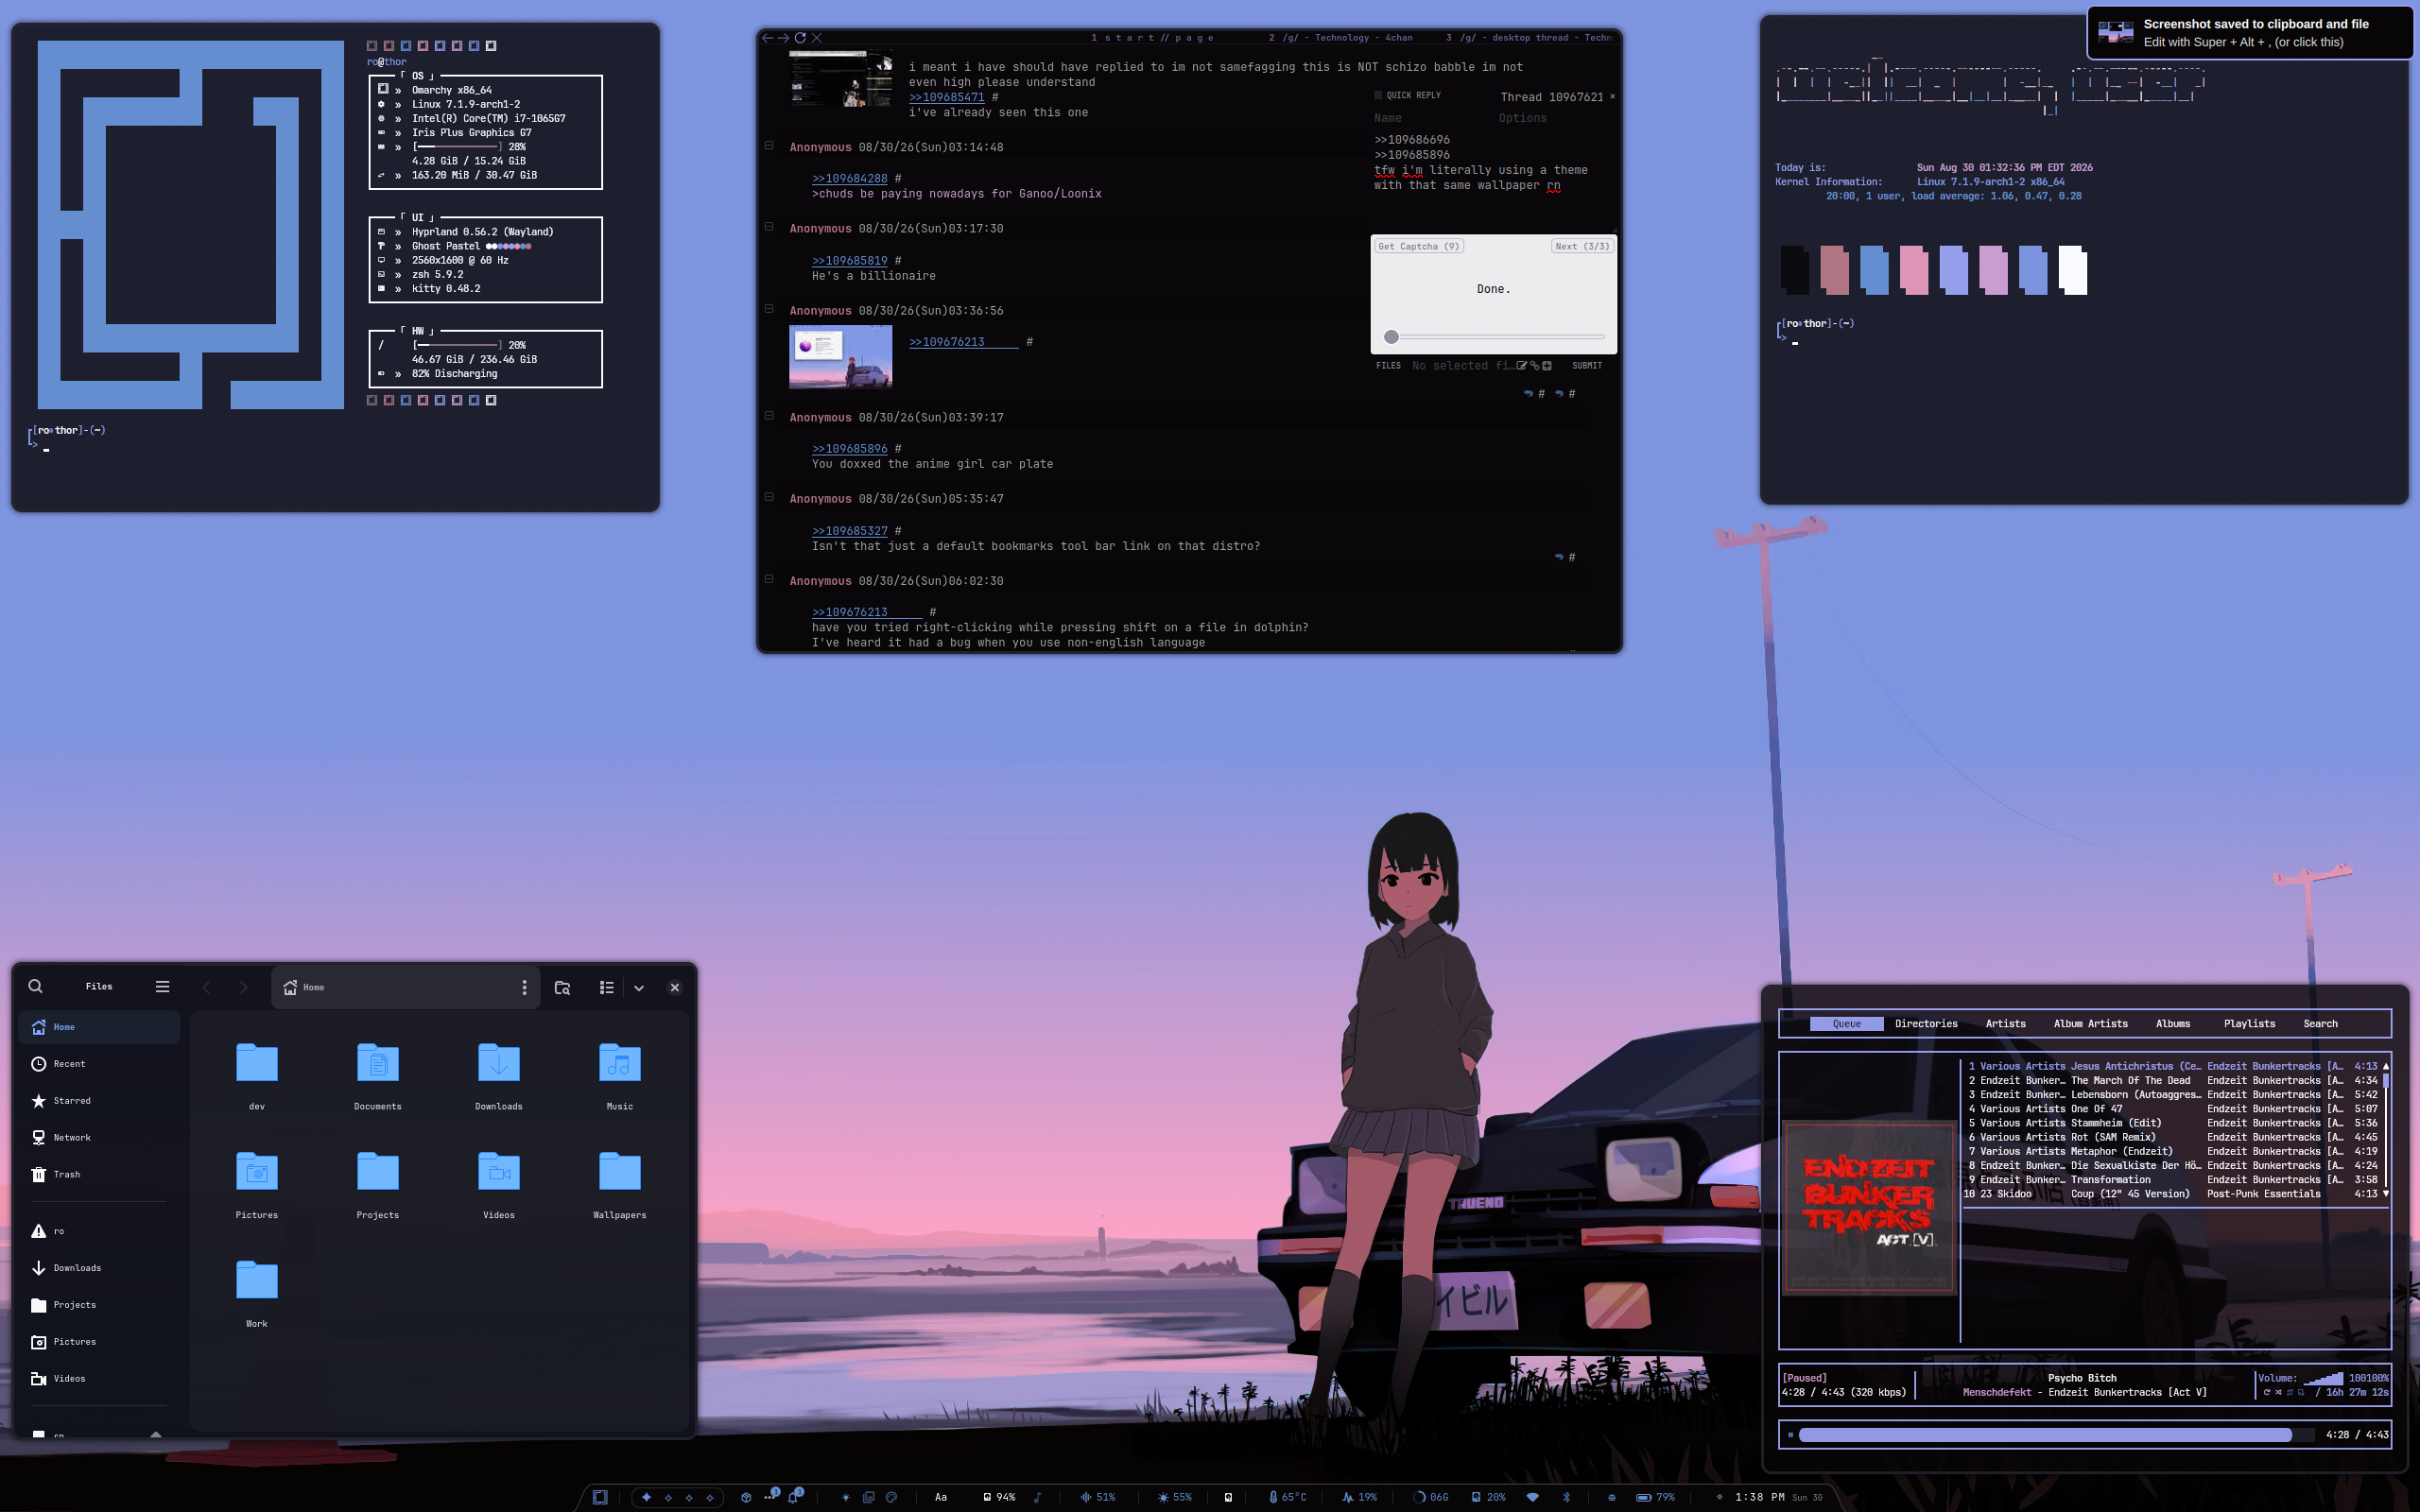
Task: Switch to the start page browser tab
Action: 1152,38
